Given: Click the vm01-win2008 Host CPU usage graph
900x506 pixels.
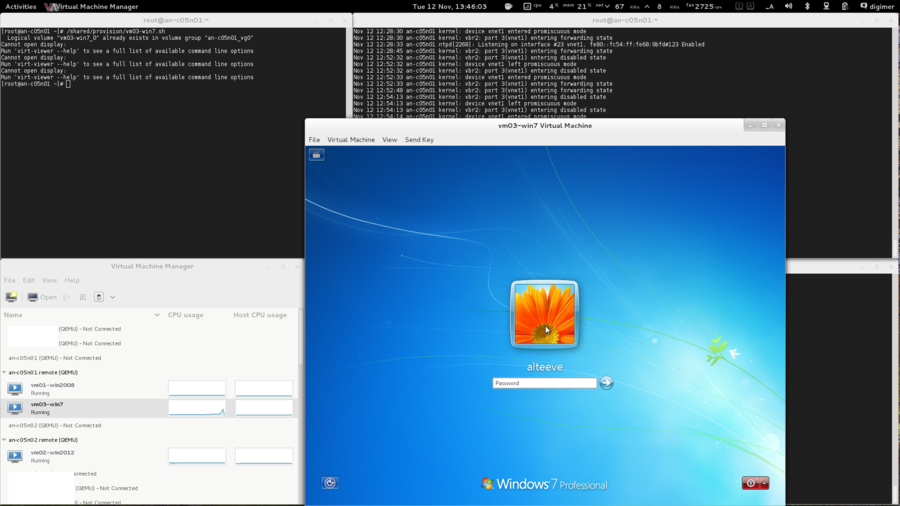Looking at the screenshot, I should (264, 388).
